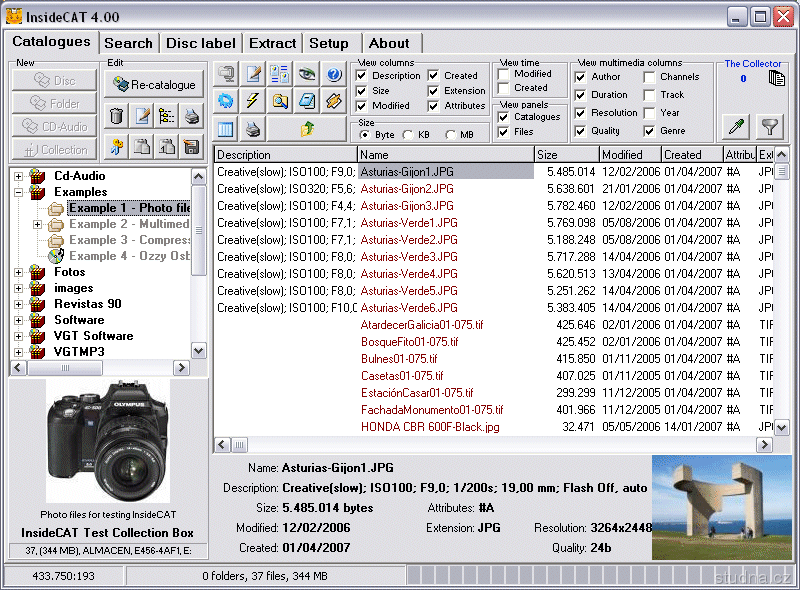The width and height of the screenshot is (800, 590).
Task: Sort the file list by Size column header
Action: 566,155
